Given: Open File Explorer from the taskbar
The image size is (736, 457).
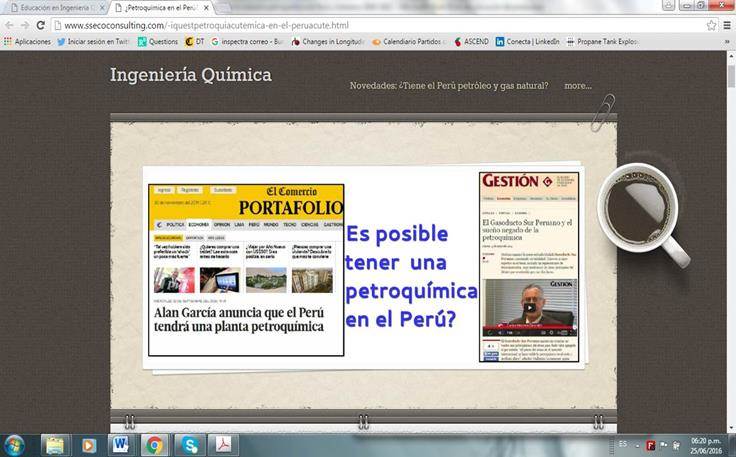Looking at the screenshot, I should point(55,445).
